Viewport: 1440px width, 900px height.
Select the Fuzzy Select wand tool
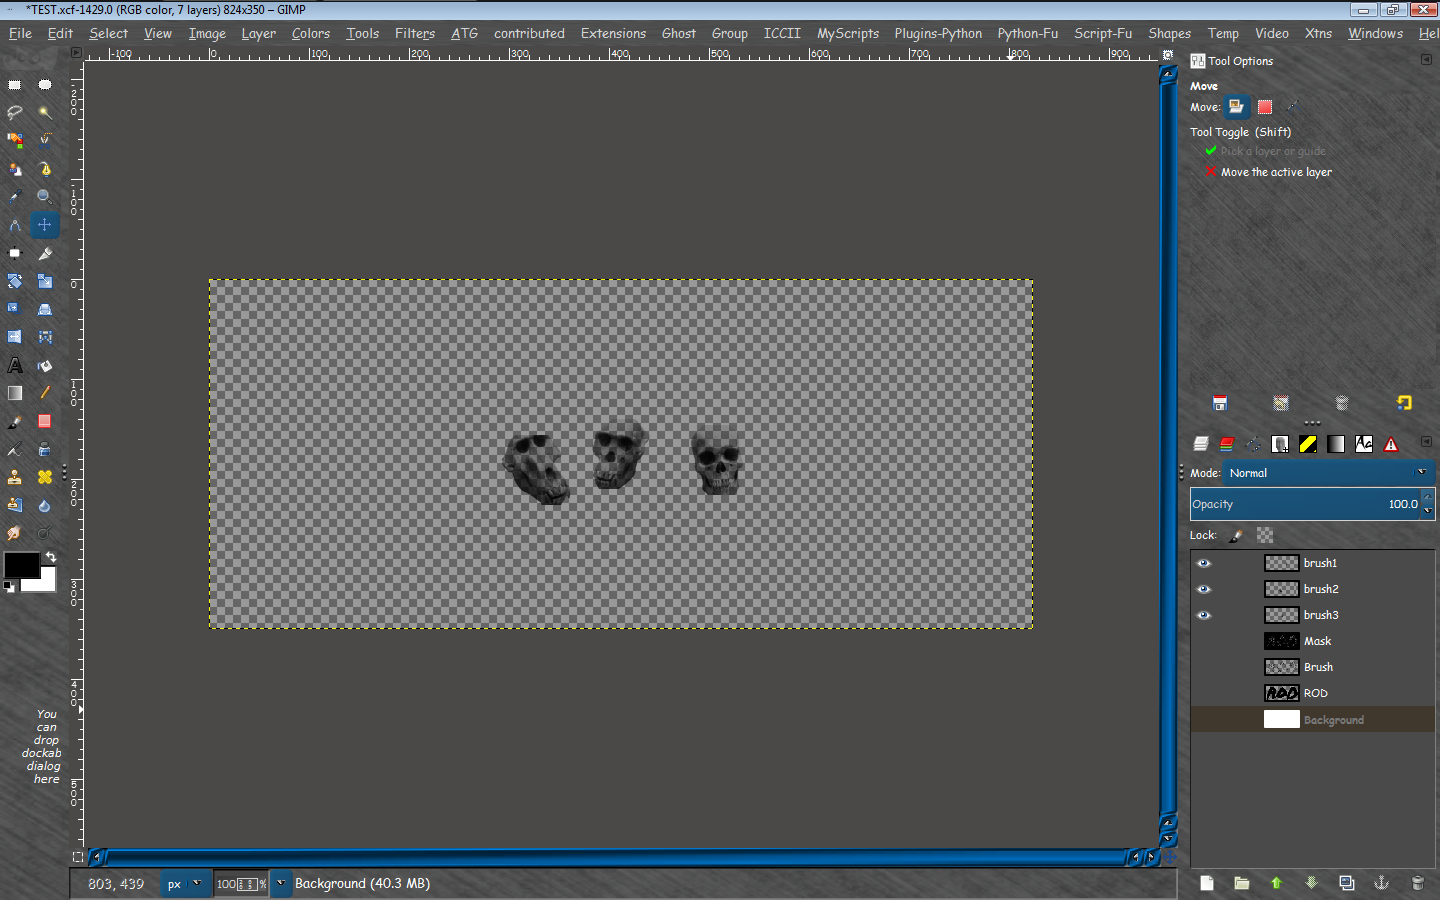45,112
